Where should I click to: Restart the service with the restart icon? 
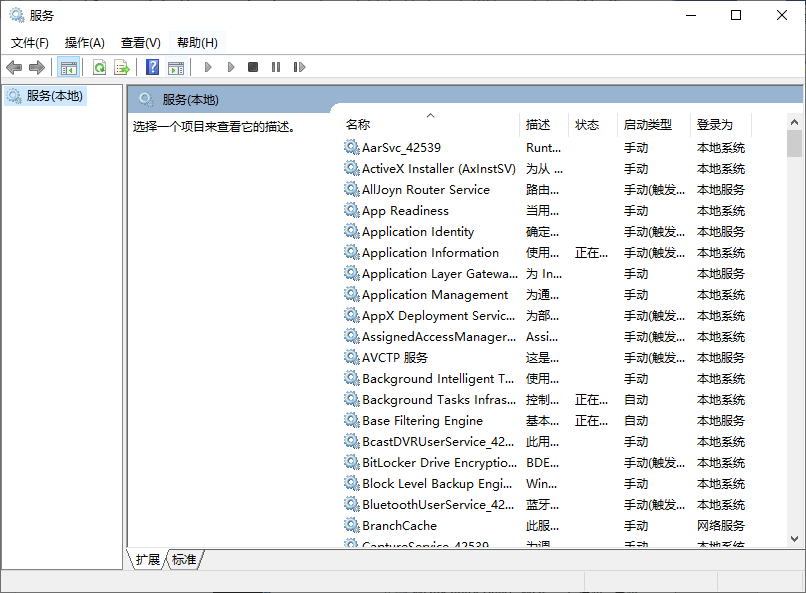coord(300,67)
